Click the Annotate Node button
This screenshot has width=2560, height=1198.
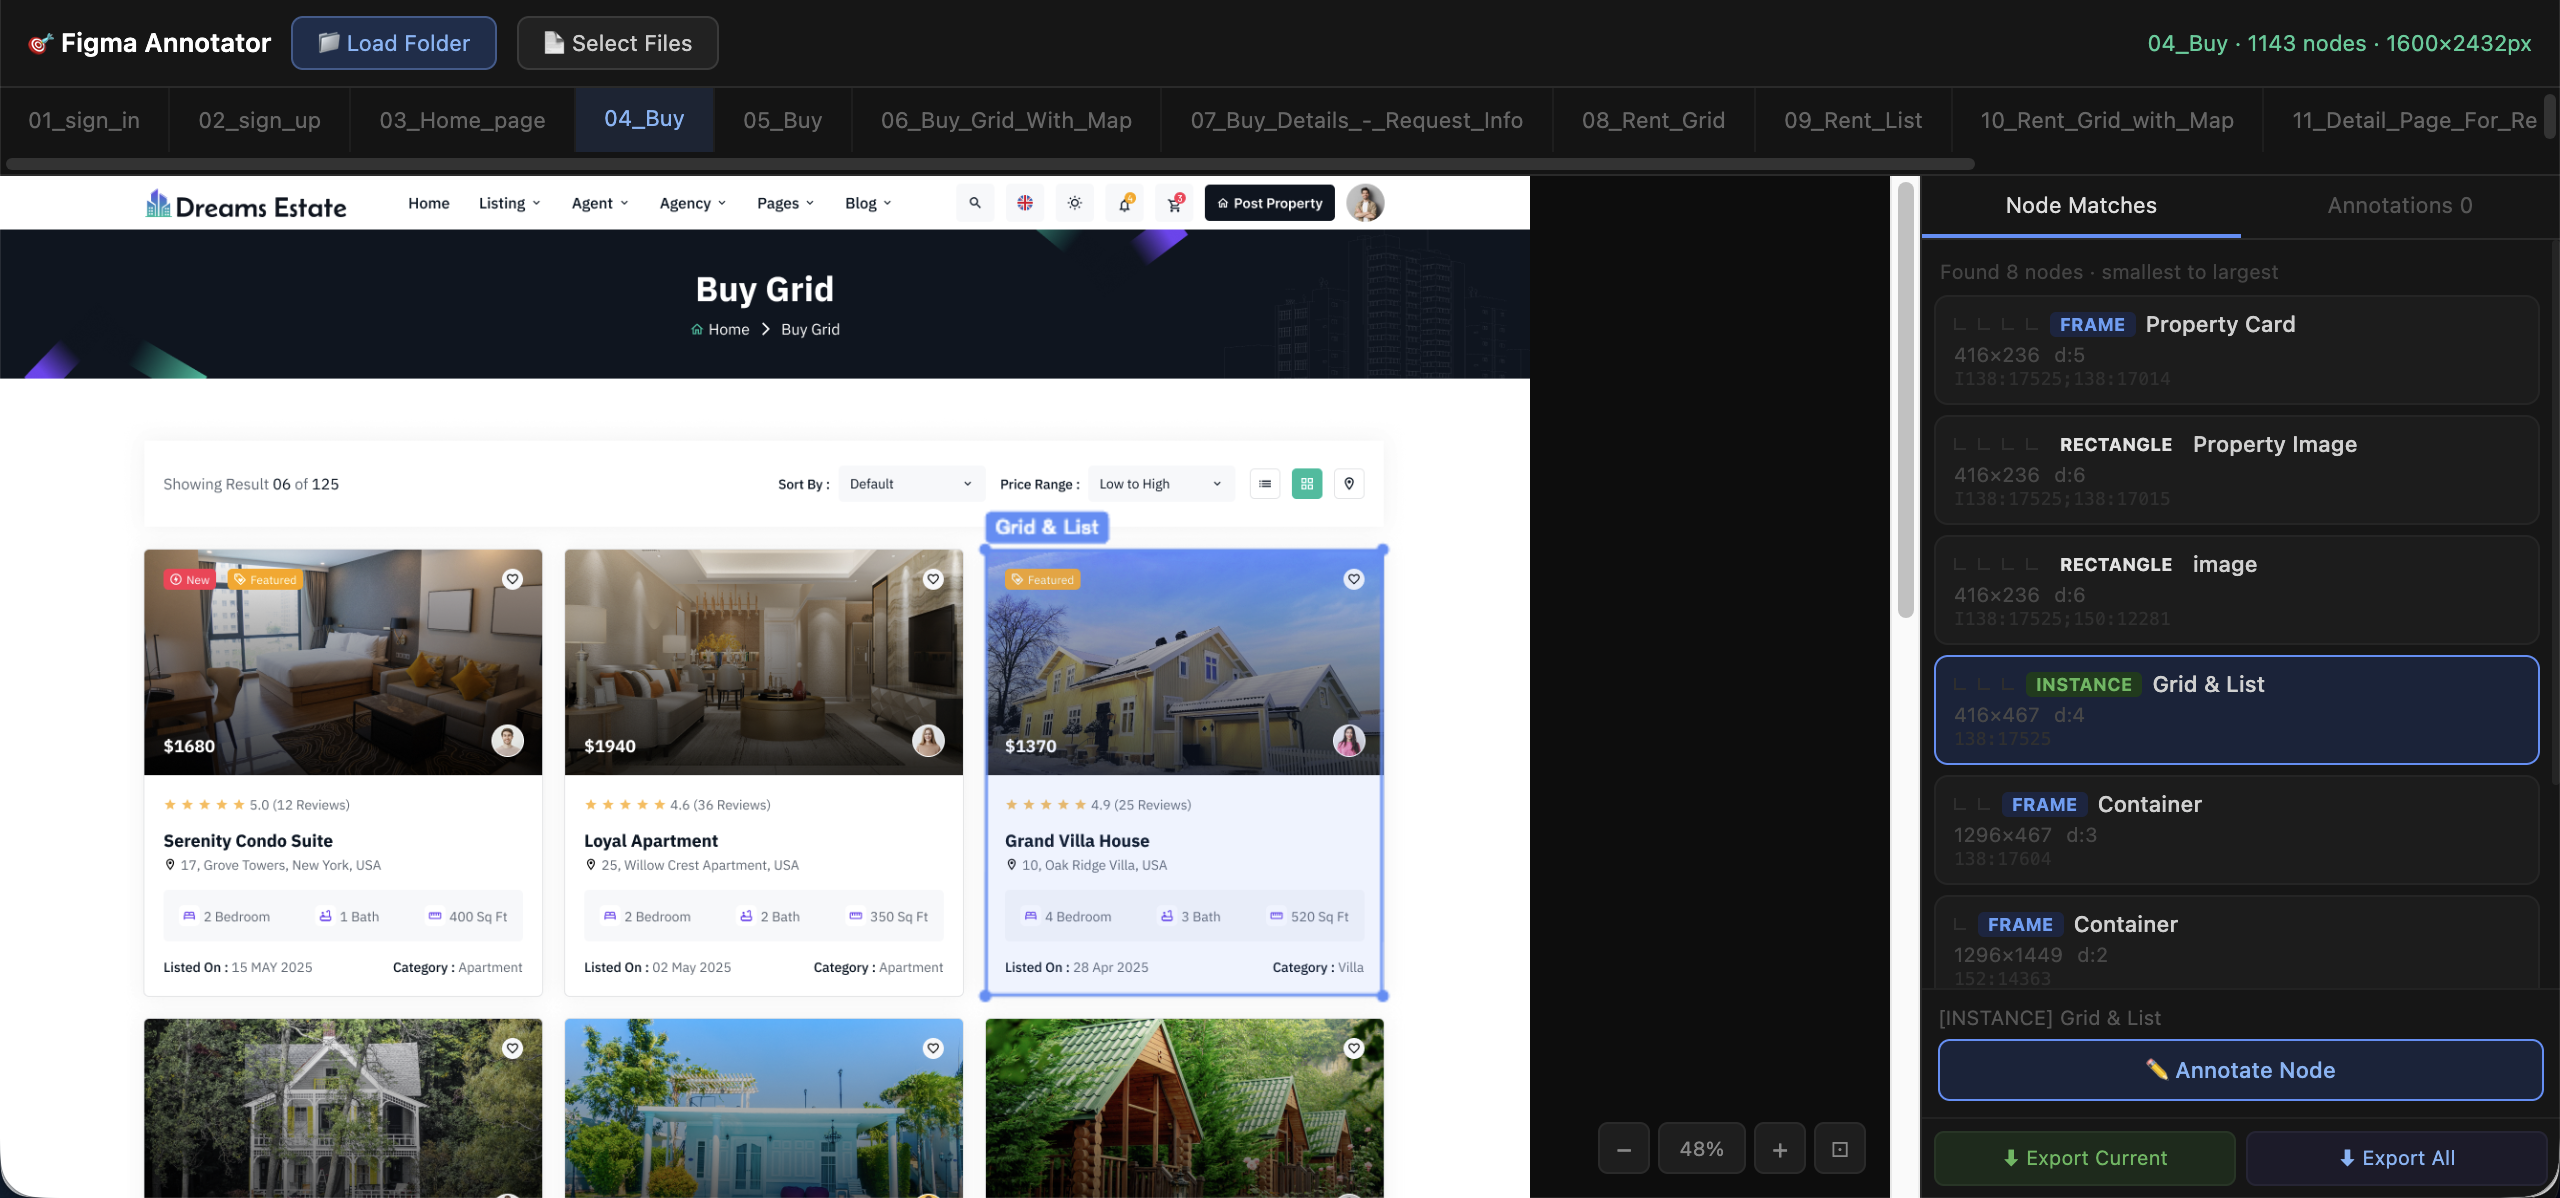pyautogui.click(x=2240, y=1070)
